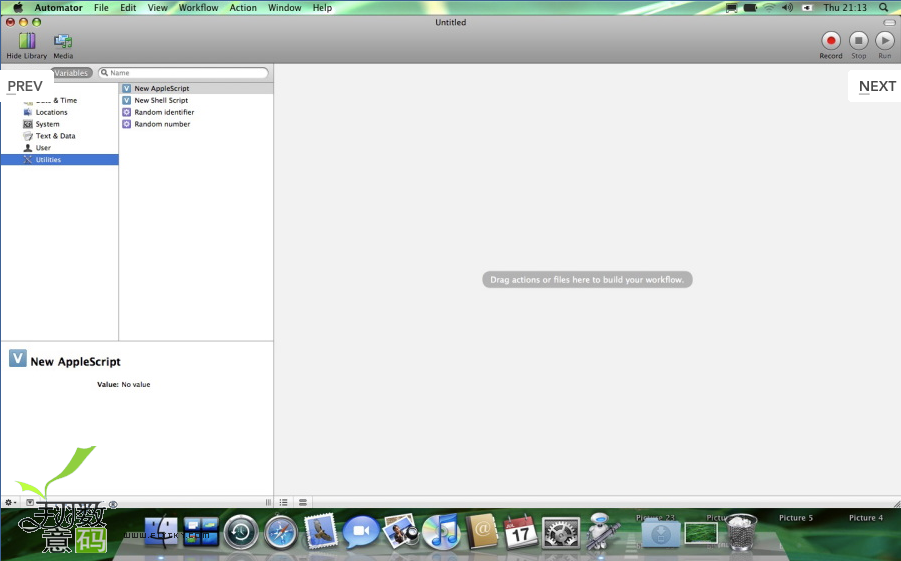Open the Workflow menu
Viewport: 901px width, 561px height.
tap(198, 7)
